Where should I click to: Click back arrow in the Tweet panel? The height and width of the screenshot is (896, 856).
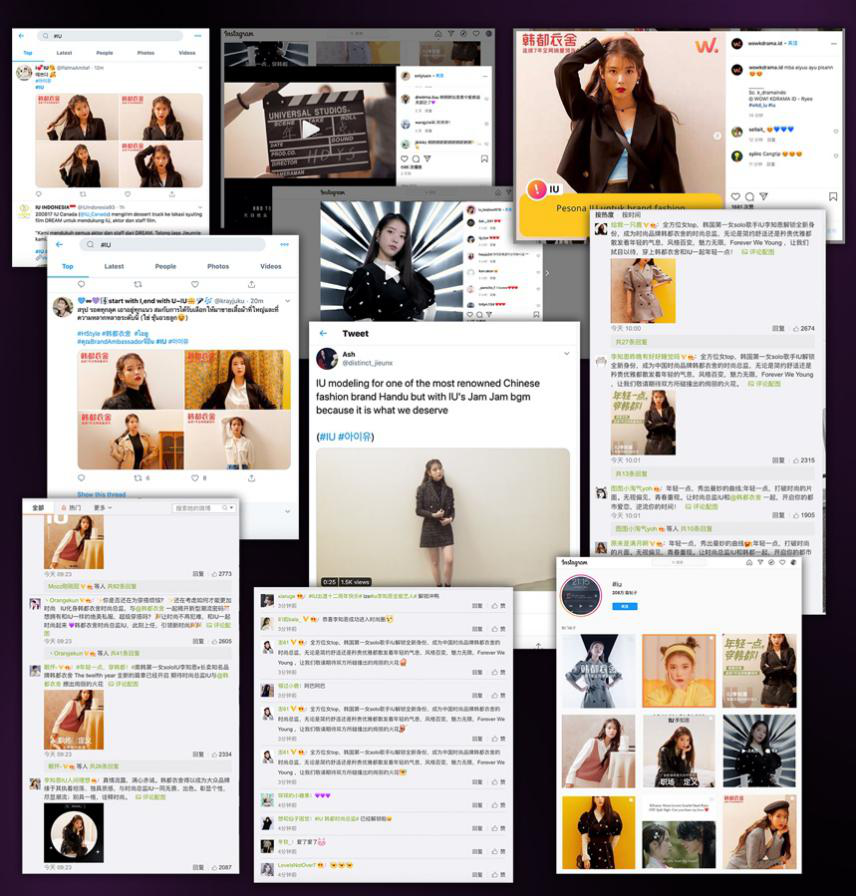click(x=323, y=334)
